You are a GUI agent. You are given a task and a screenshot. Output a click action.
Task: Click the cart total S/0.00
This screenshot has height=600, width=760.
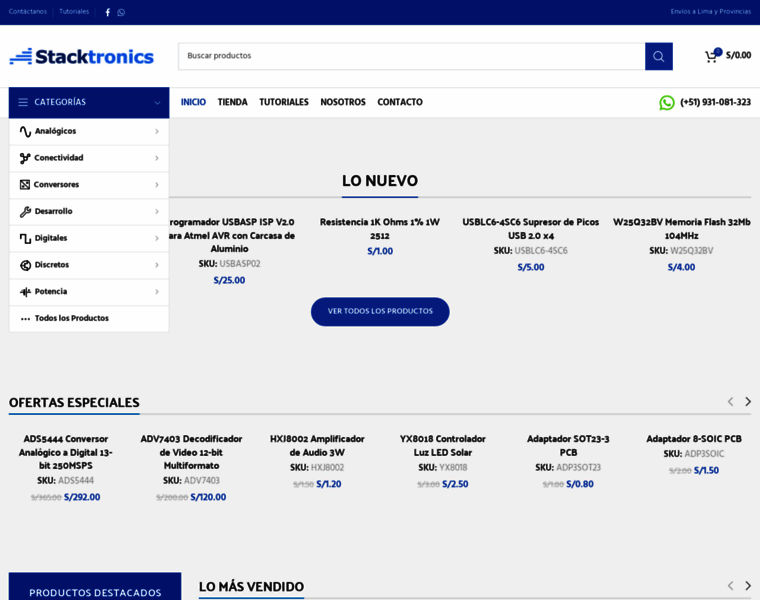(738, 56)
